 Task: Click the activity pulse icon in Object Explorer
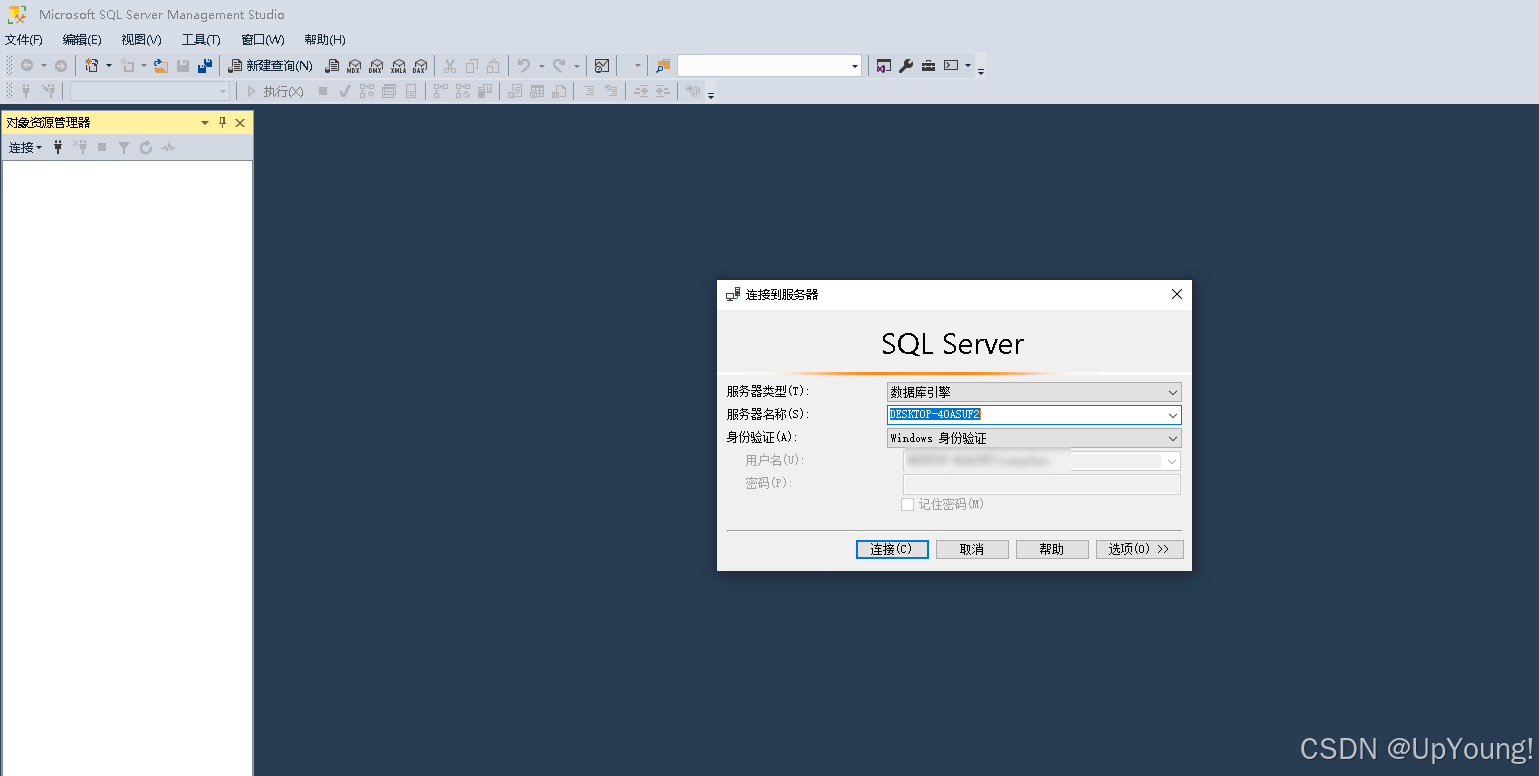168,147
